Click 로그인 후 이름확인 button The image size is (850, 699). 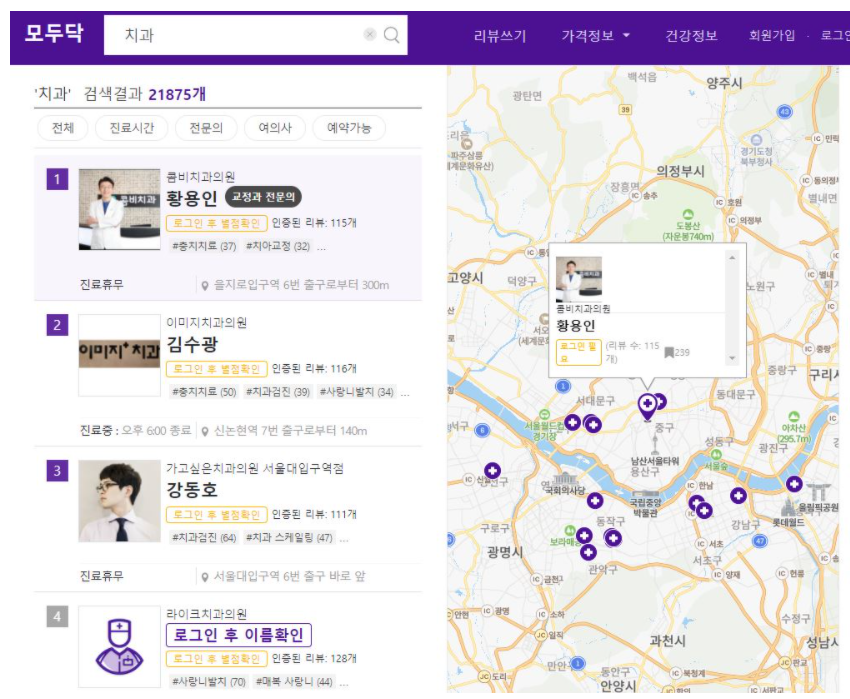click(x=239, y=635)
